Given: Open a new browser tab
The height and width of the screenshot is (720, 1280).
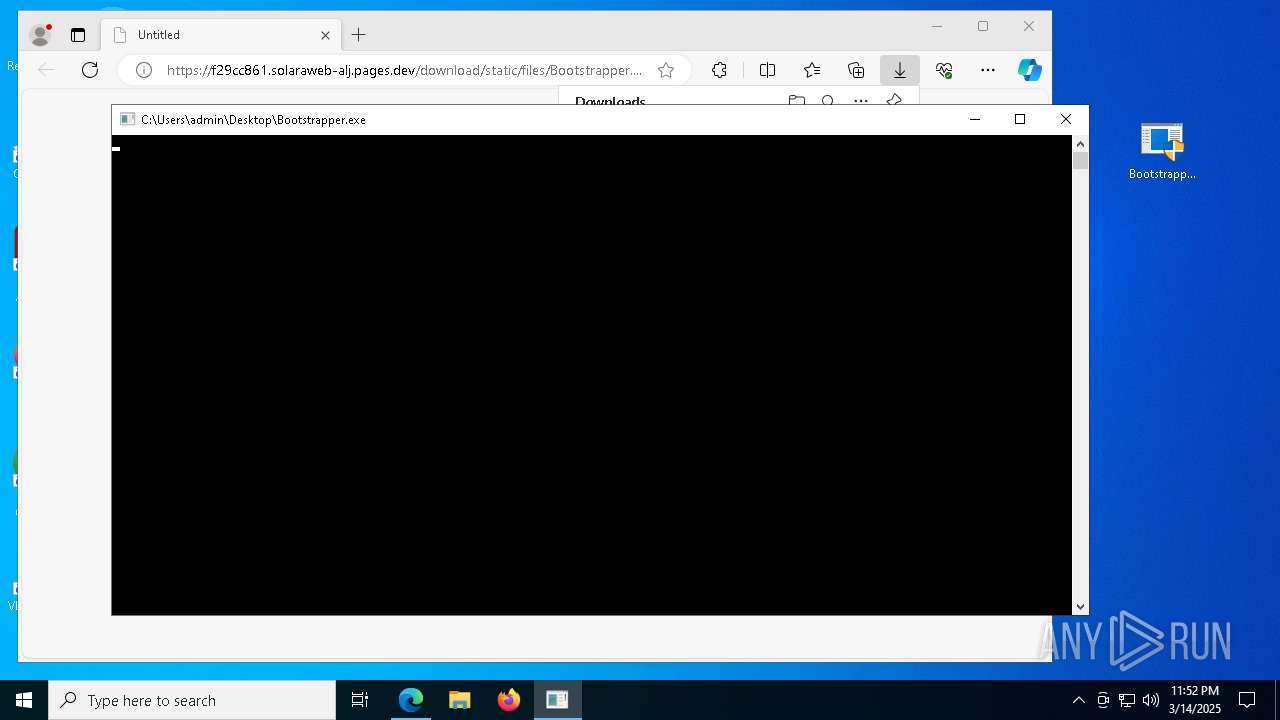Looking at the screenshot, I should click(359, 35).
